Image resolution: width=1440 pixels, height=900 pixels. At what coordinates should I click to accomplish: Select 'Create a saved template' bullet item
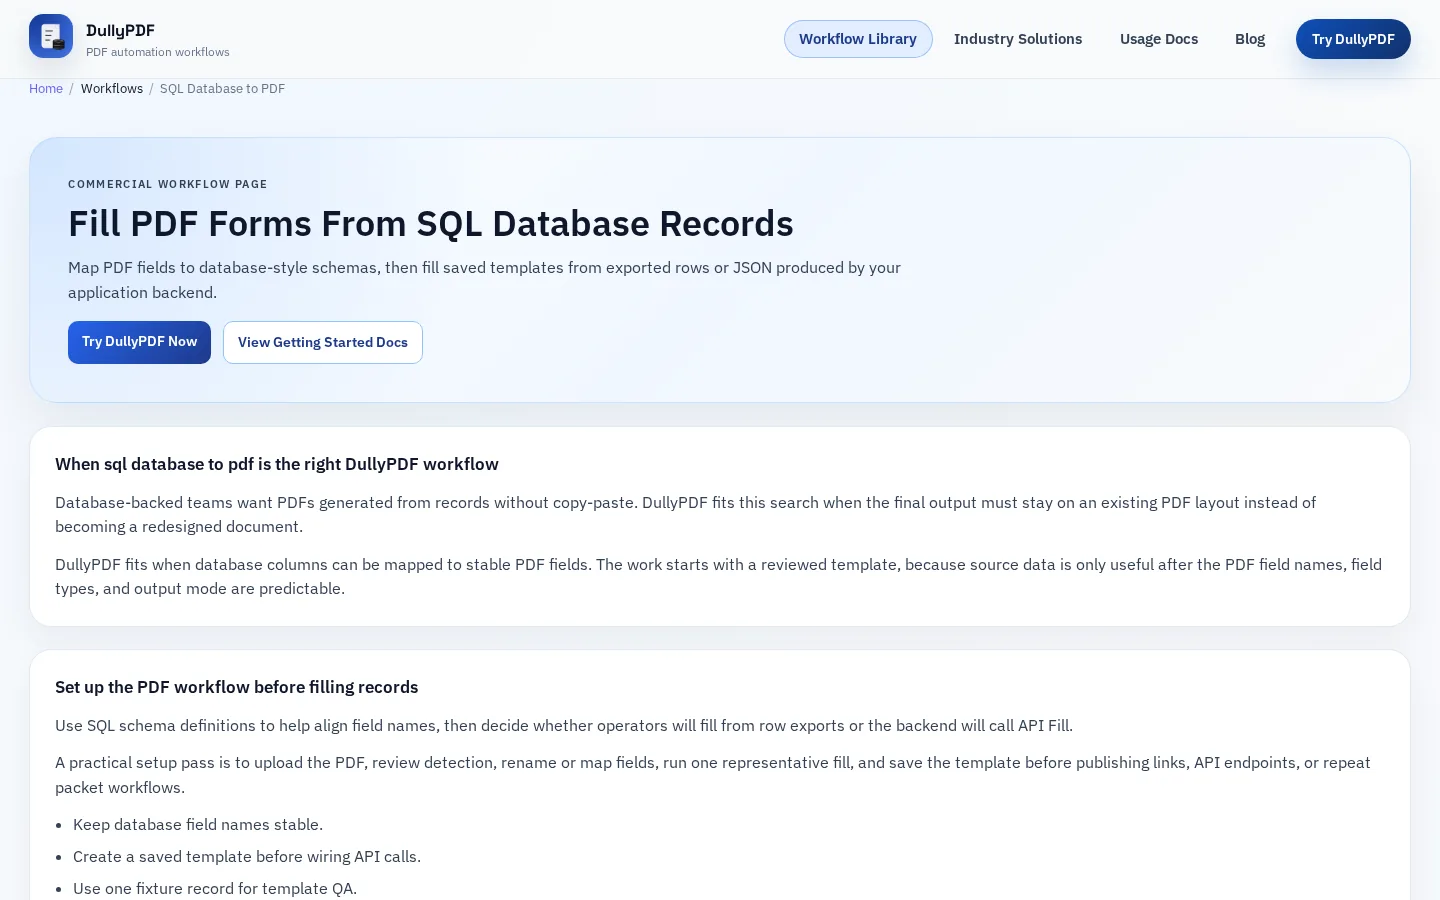point(247,857)
